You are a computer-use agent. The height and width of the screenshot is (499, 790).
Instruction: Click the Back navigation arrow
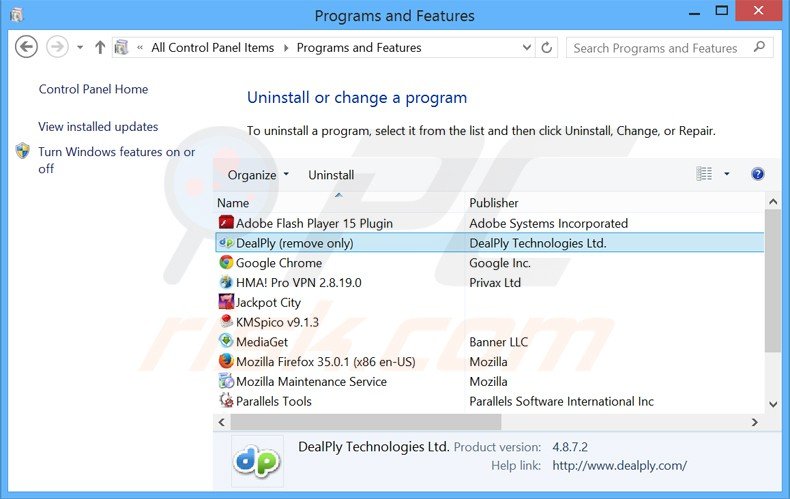tap(26, 47)
